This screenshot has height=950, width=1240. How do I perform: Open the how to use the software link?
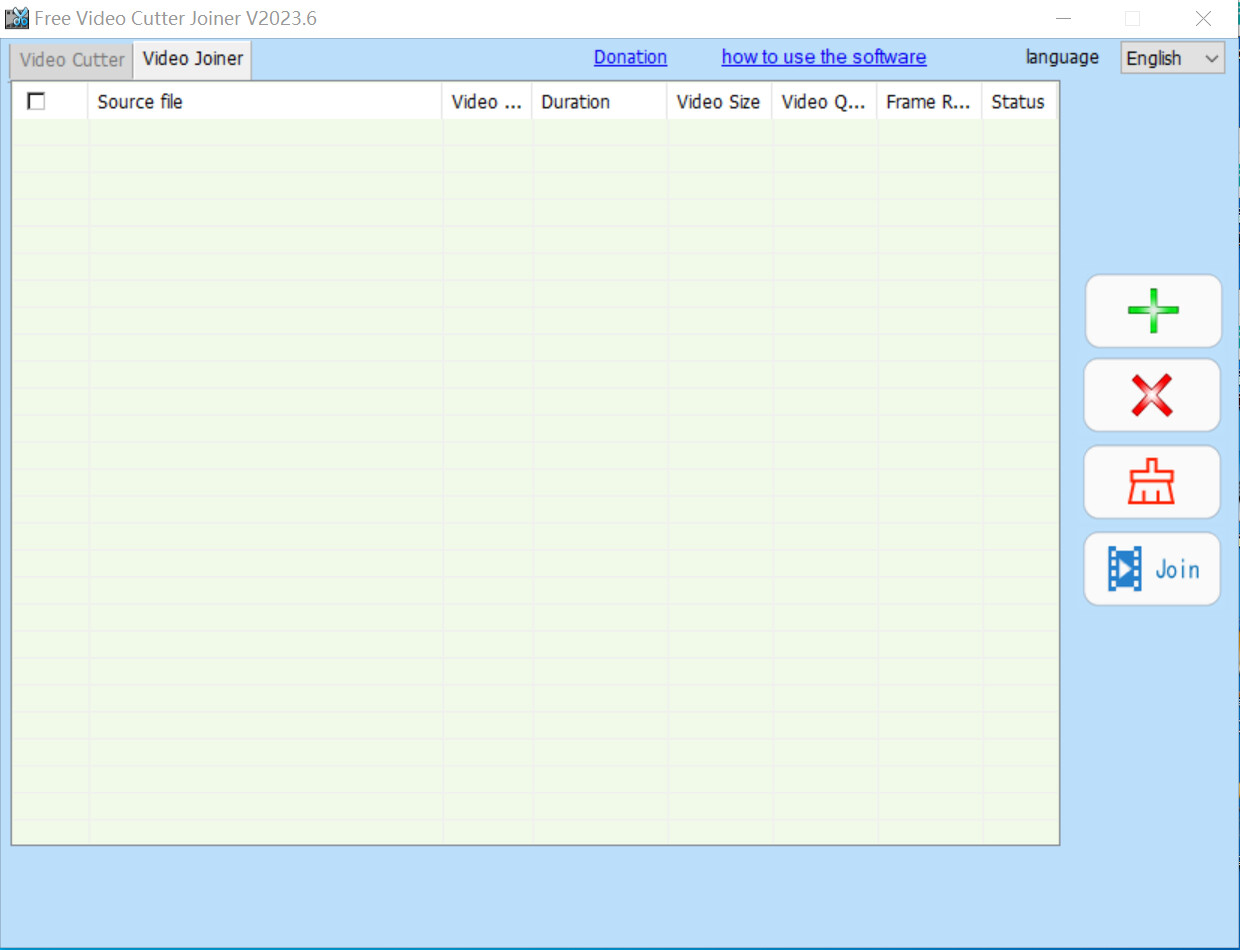coord(823,57)
